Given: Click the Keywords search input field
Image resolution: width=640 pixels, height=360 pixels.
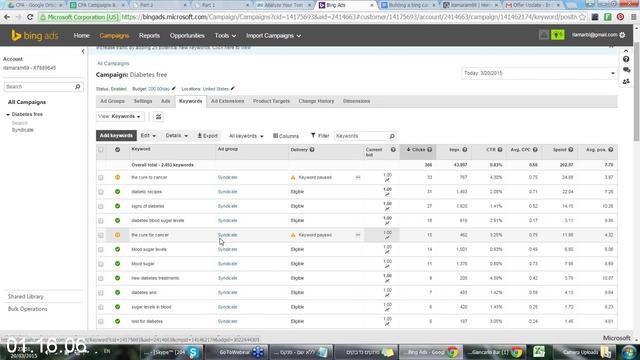Looking at the screenshot, I should pyautogui.click(x=361, y=136).
